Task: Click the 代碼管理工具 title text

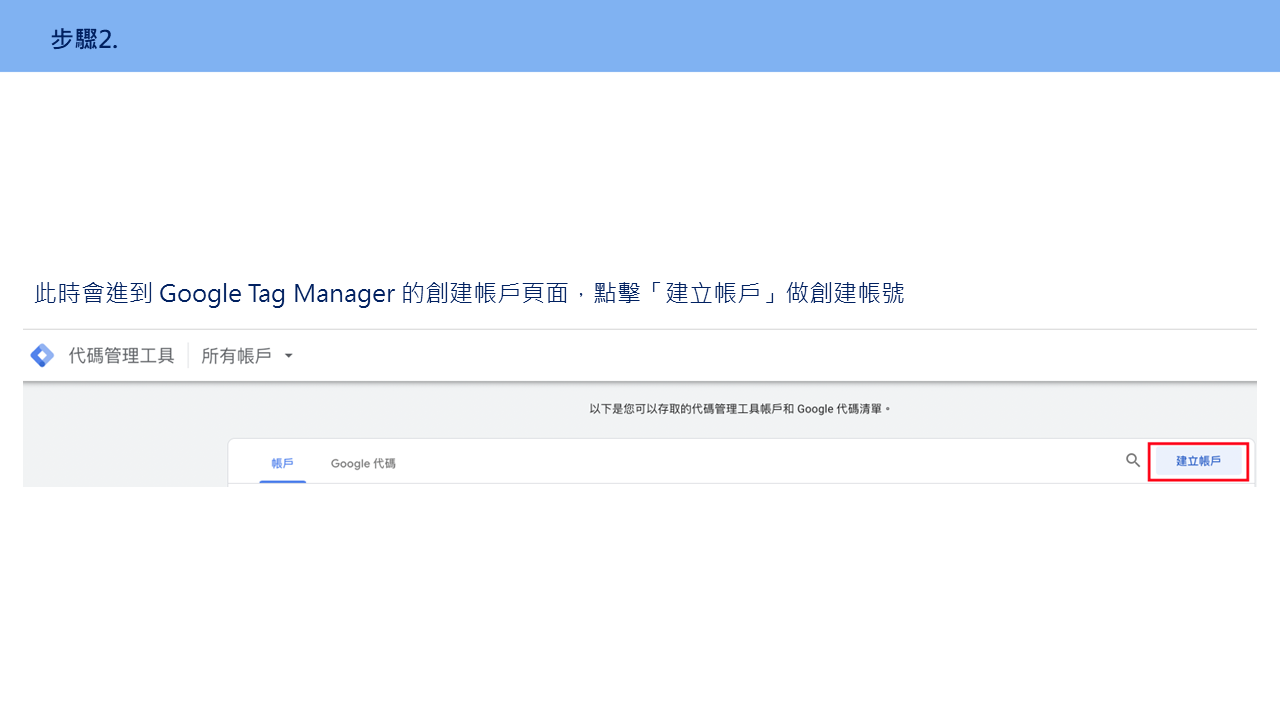Action: pos(121,355)
